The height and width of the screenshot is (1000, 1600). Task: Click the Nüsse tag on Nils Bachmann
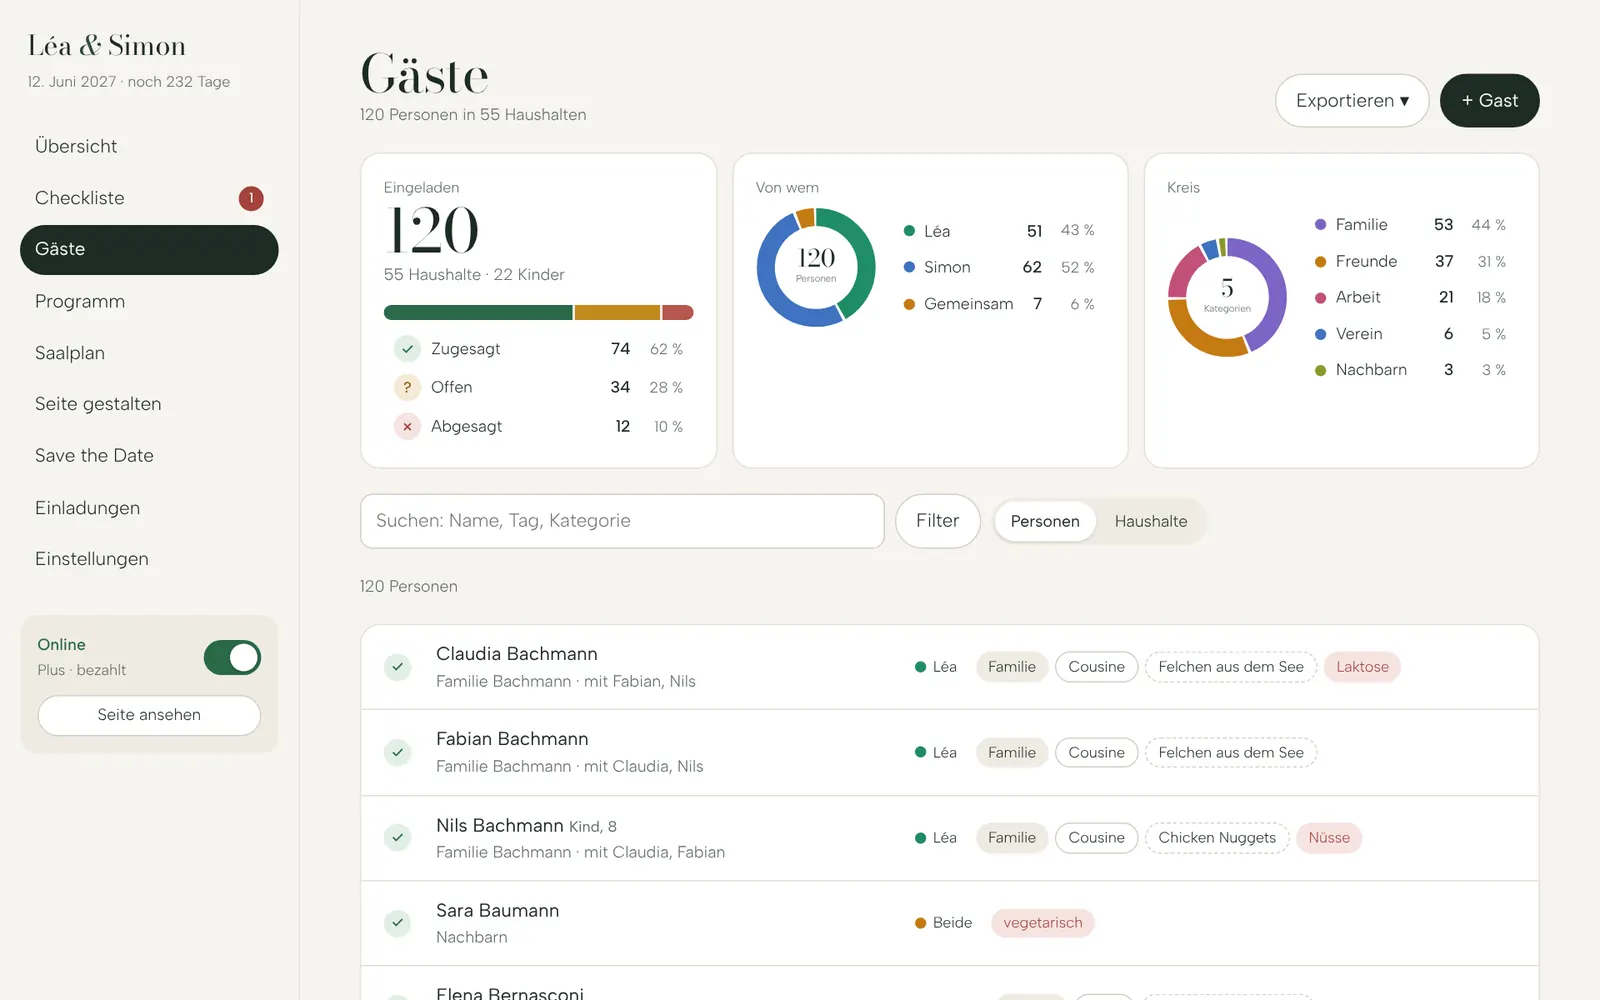1329,838
